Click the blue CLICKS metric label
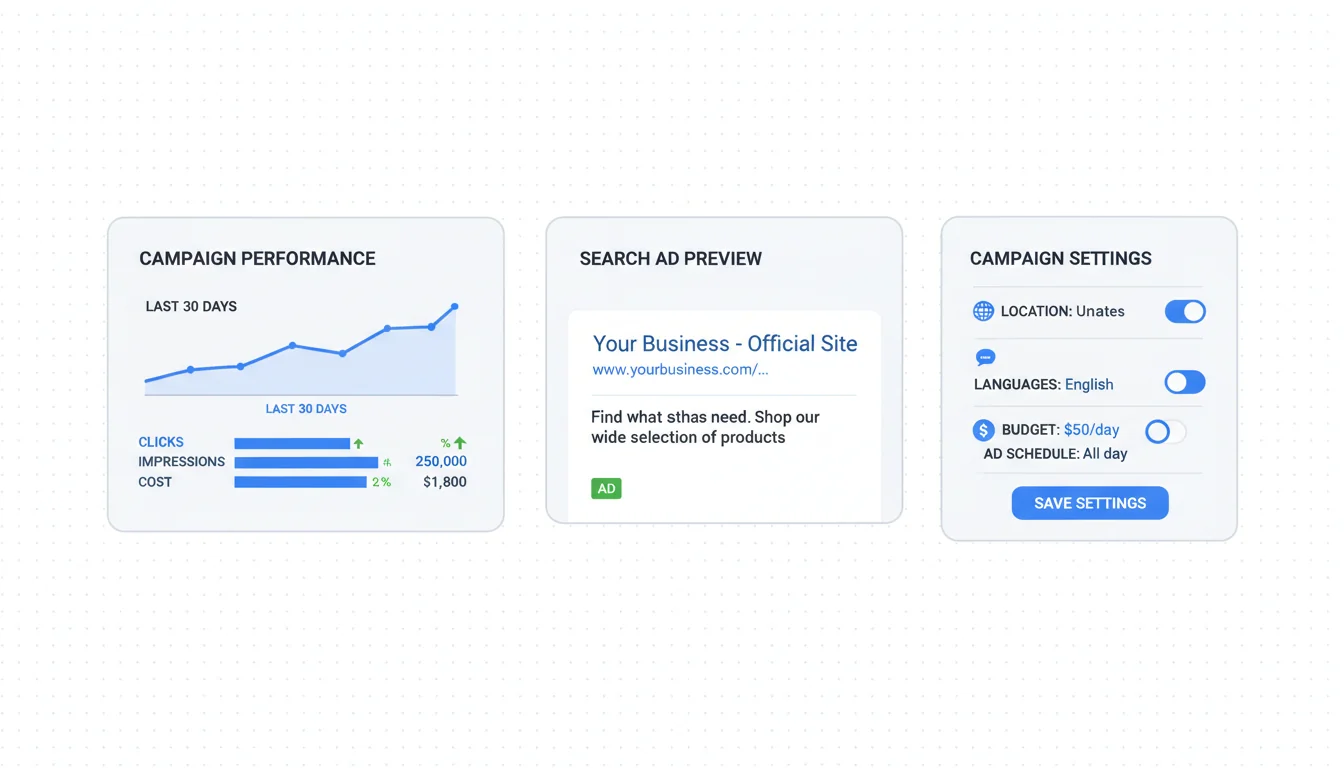The width and height of the screenshot is (1344, 768). click(x=161, y=442)
